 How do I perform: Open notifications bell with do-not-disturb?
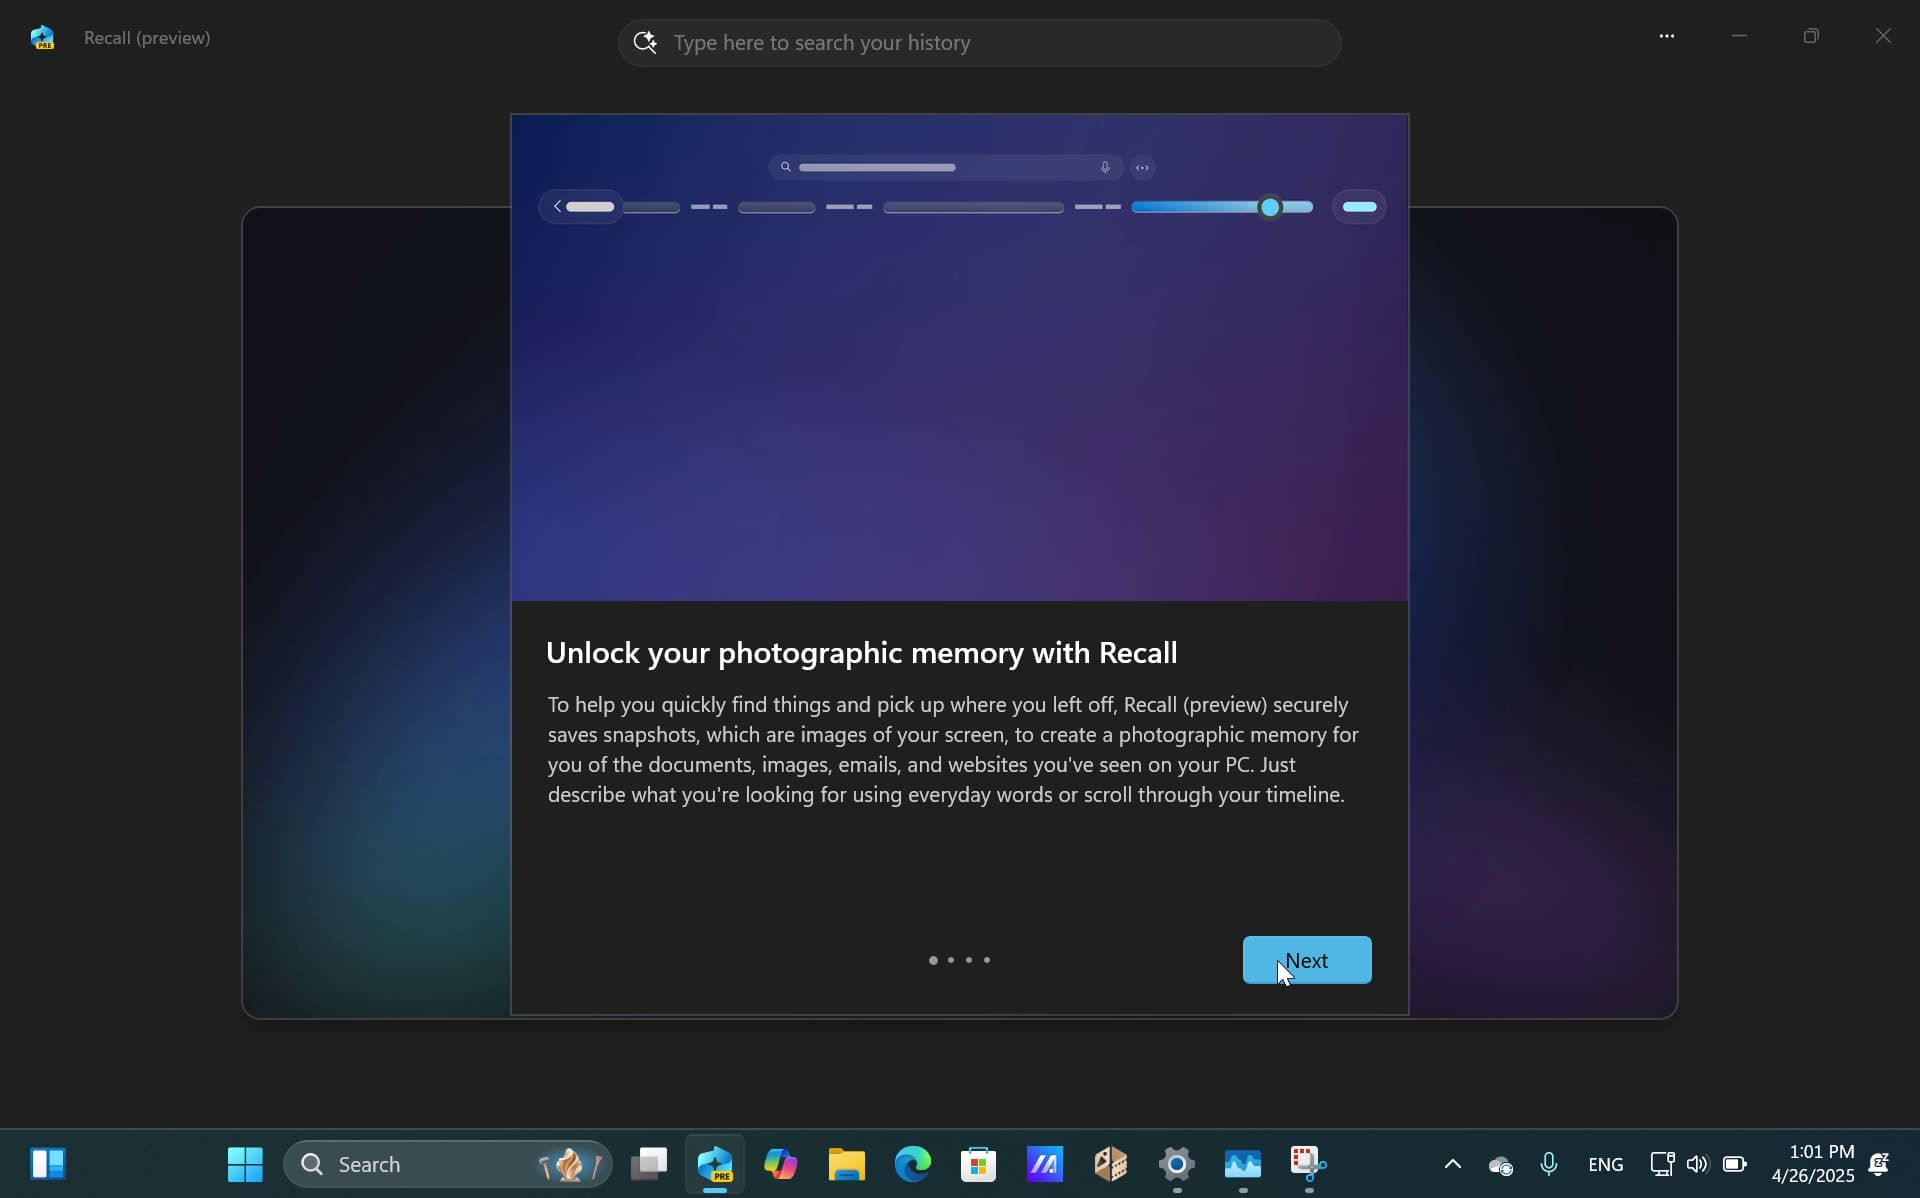click(x=1879, y=1164)
